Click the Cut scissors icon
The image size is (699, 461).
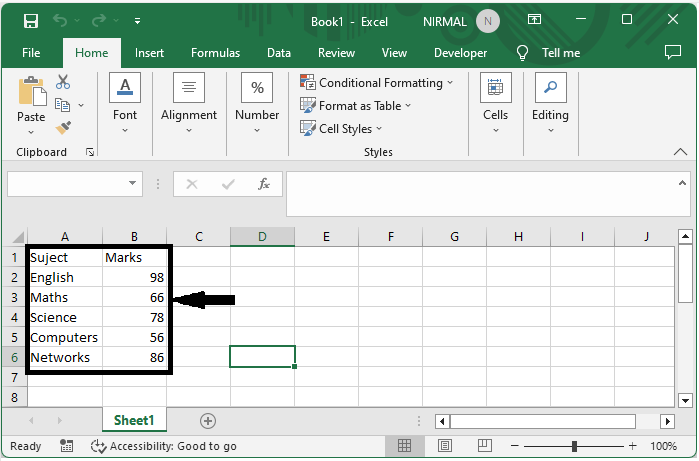[63, 82]
